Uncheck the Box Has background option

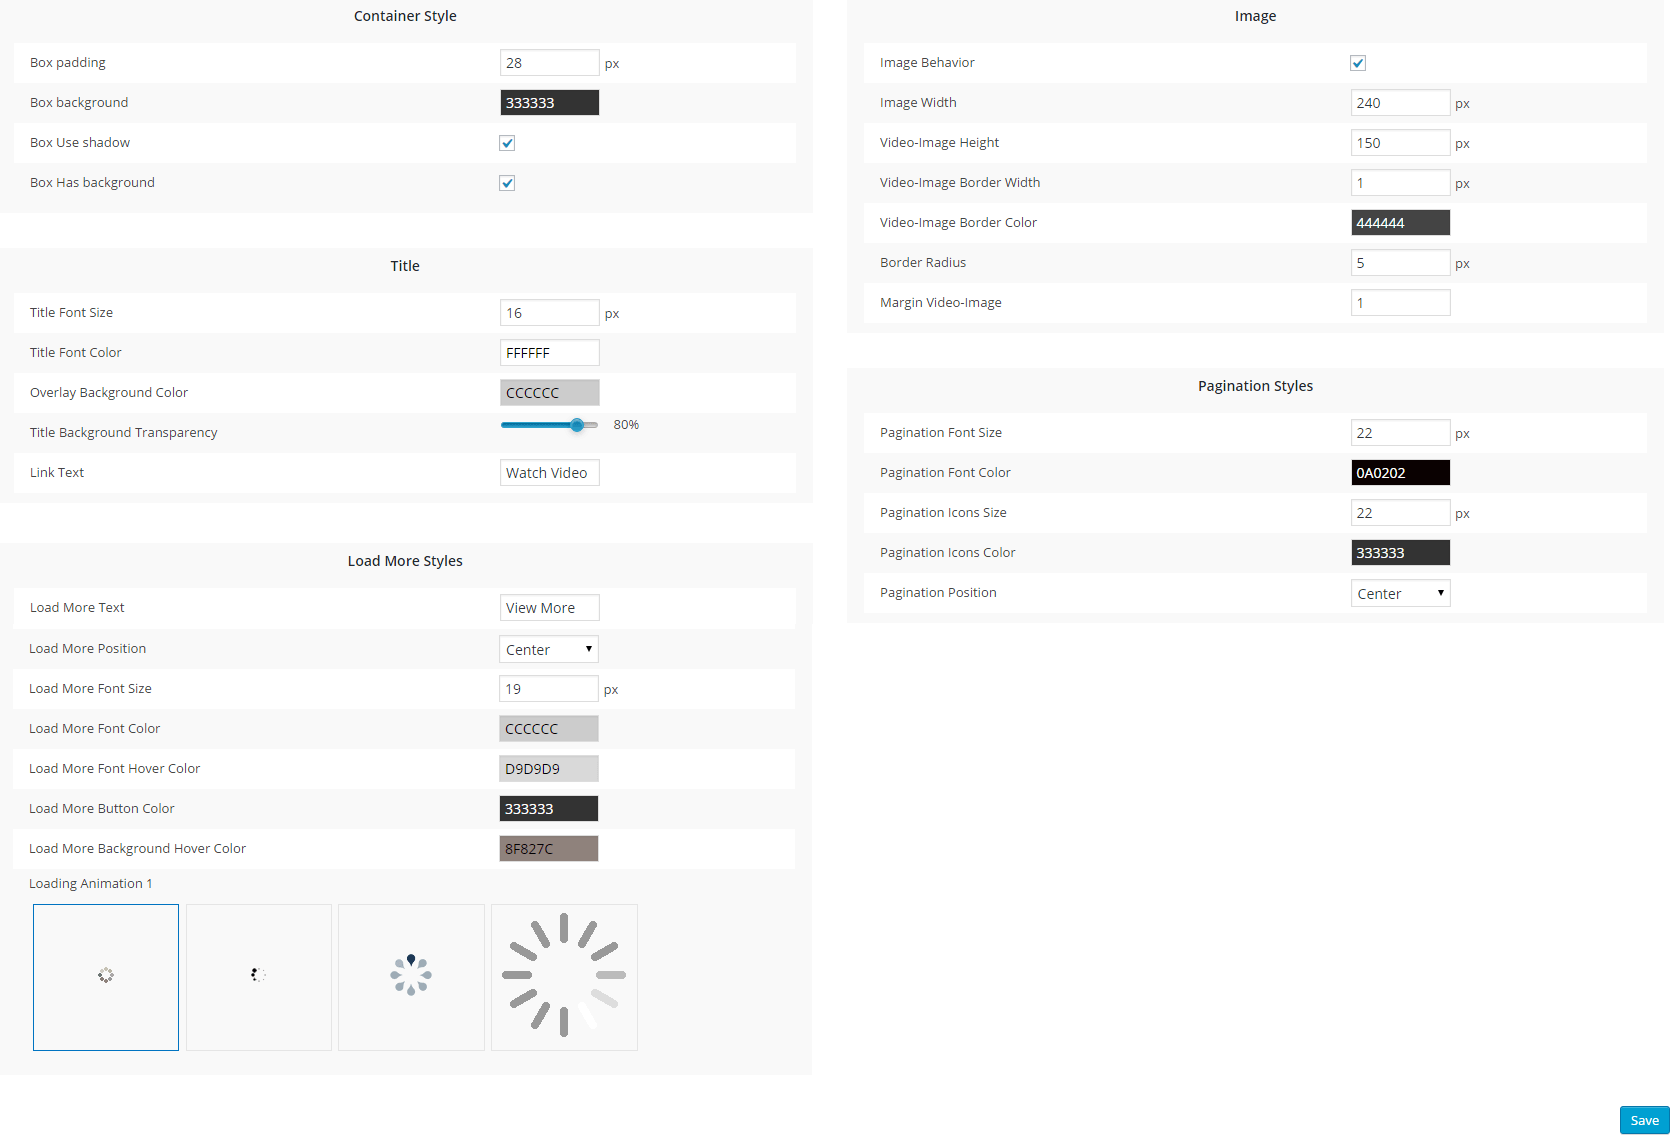coord(507,183)
